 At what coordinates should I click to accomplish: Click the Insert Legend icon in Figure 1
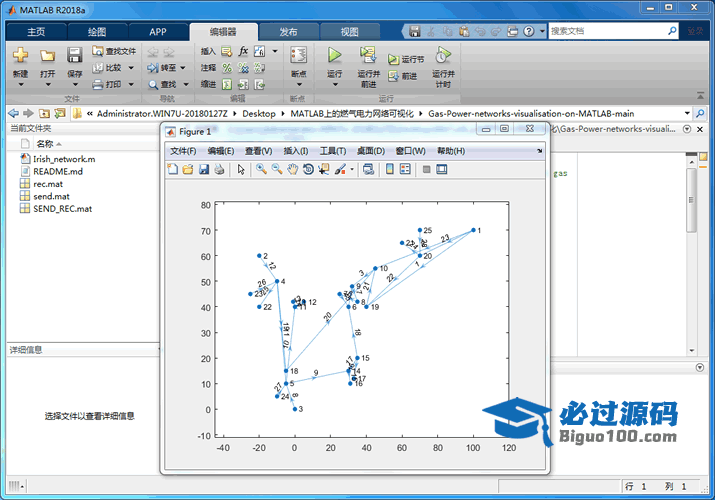click(x=405, y=170)
